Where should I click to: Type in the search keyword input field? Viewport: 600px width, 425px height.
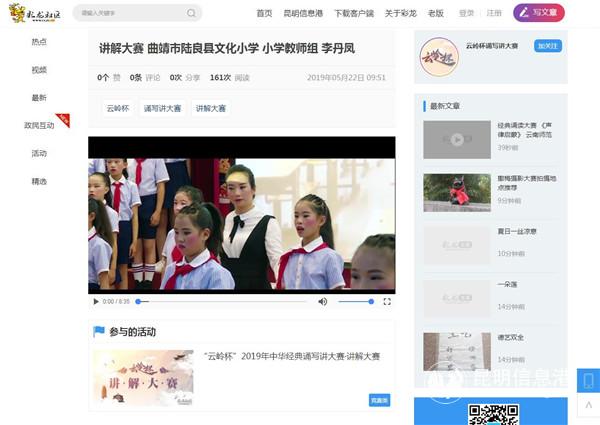130,13
